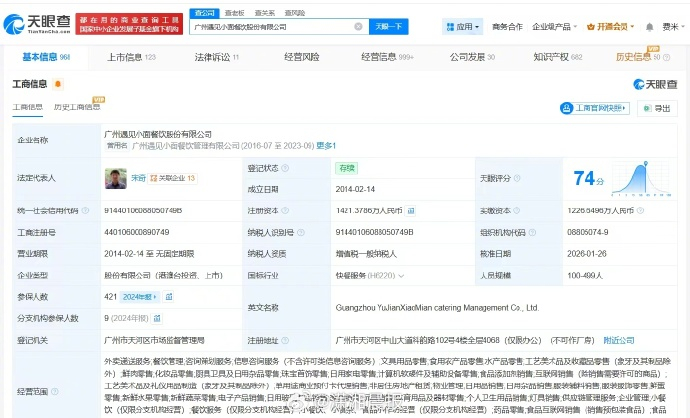Click the help icon next to 实缴资本
Viewport: 690px width, 418px height.
click(517, 210)
